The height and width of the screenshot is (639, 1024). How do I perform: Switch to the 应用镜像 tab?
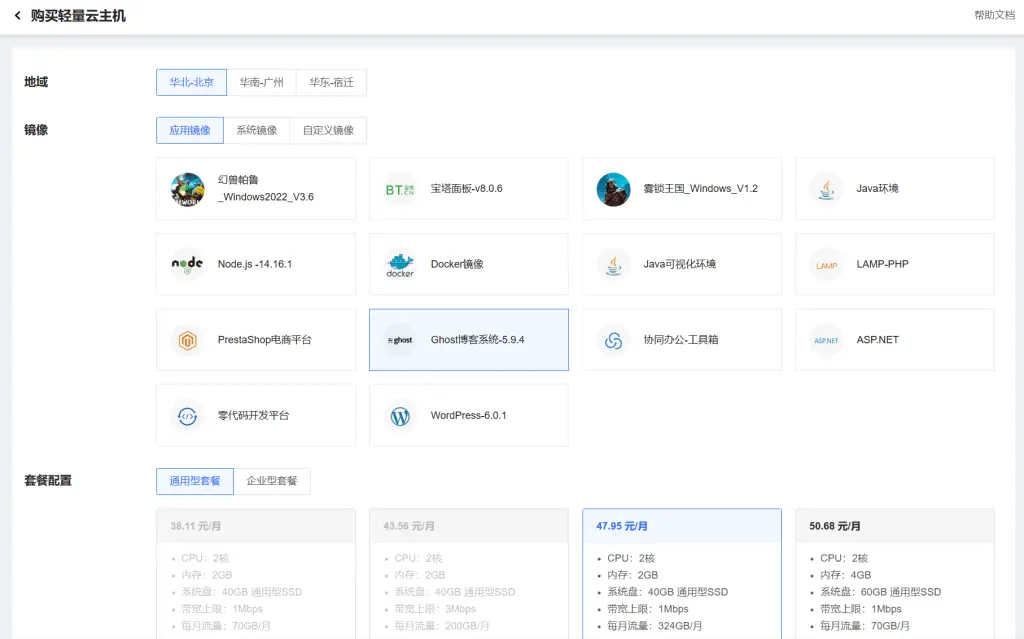point(190,130)
